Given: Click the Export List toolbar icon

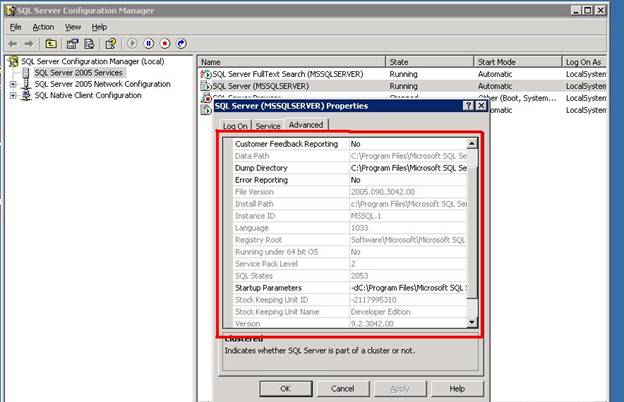Looking at the screenshot, I should [89, 43].
